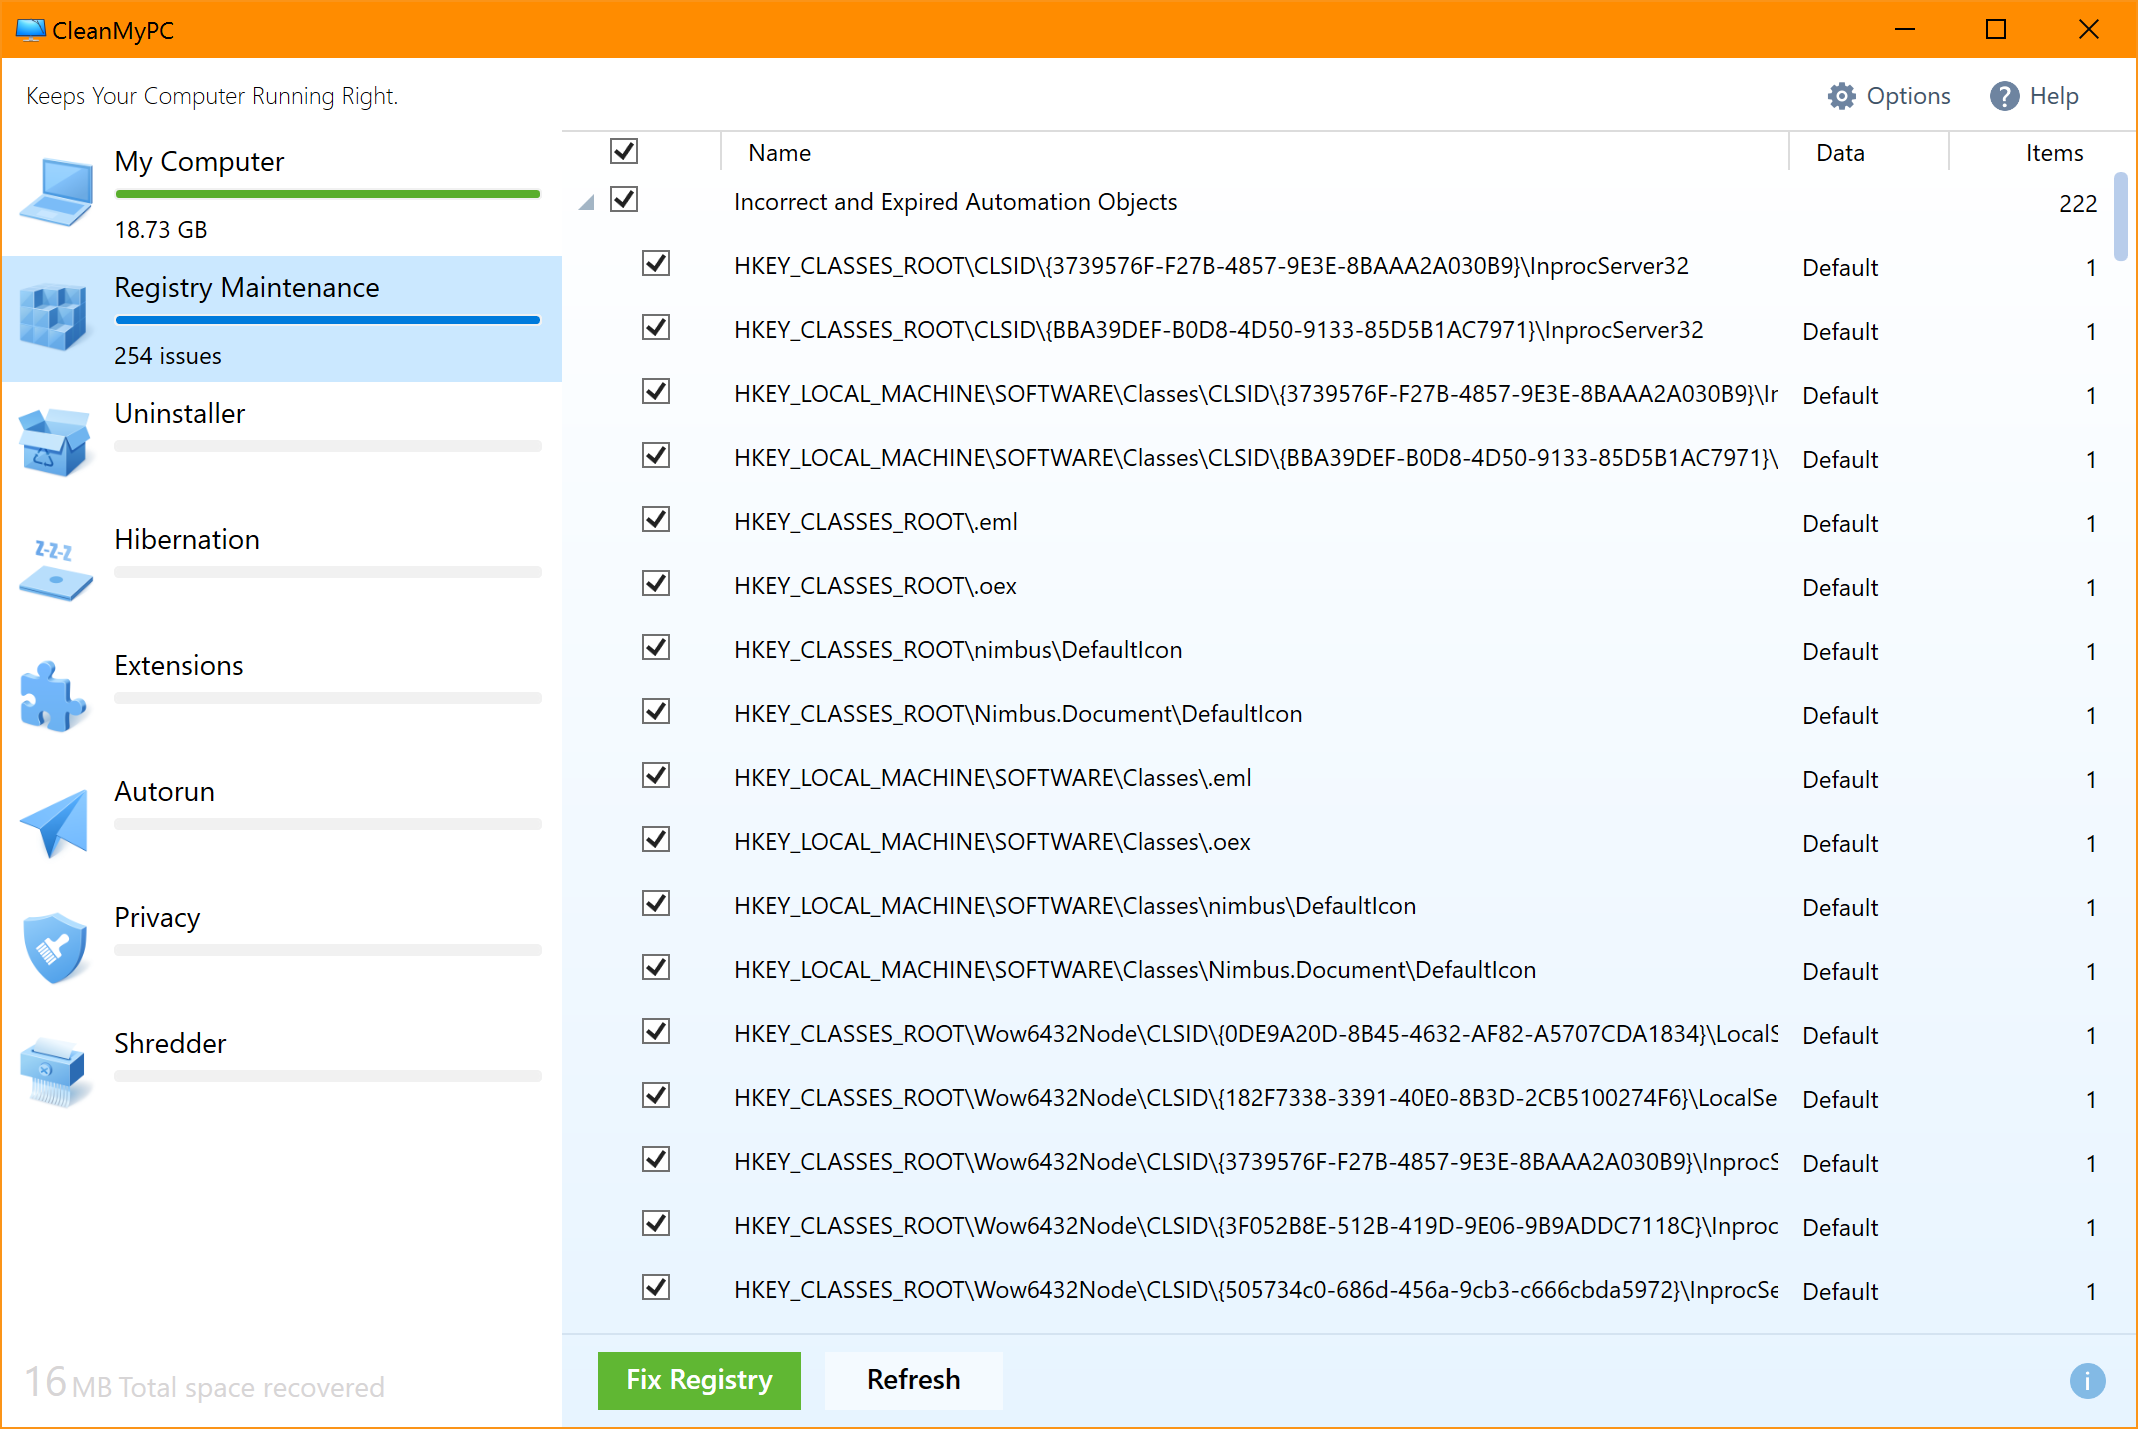The image size is (2138, 1429).
Task: Uncheck the HKEY_CLASSES_ROOT\.eml entry checkbox
Action: coord(656,520)
